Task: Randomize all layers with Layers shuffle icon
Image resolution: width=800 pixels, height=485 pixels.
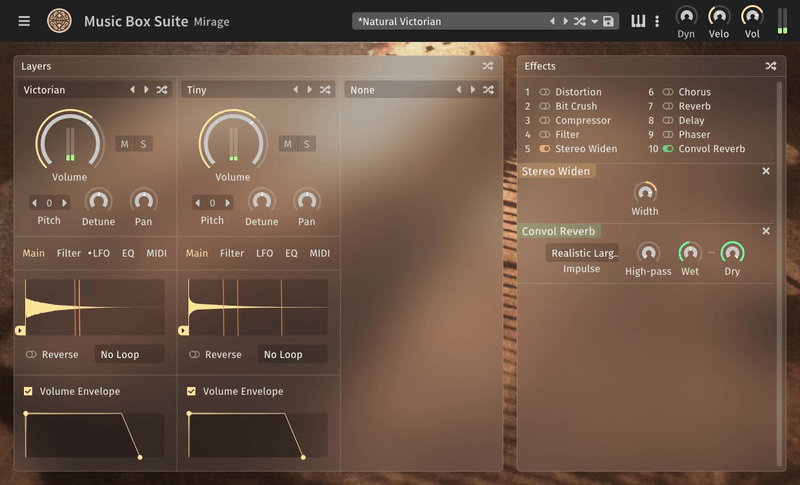Action: [x=488, y=66]
